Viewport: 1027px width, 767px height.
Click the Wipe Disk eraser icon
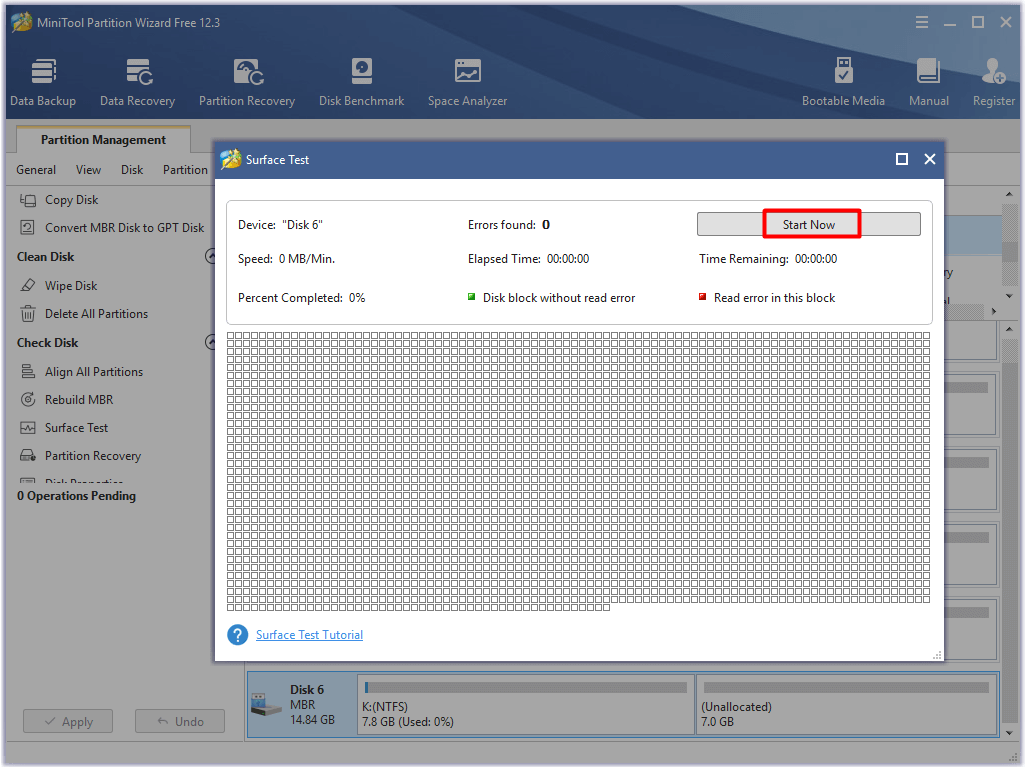(x=28, y=286)
